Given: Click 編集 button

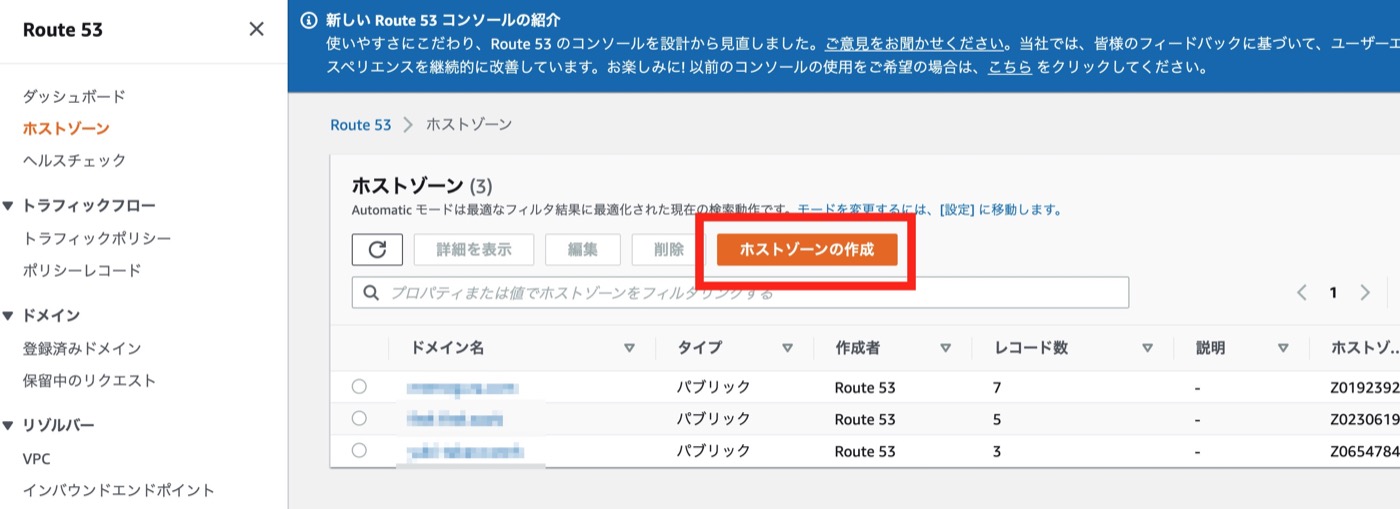Looking at the screenshot, I should coord(583,250).
